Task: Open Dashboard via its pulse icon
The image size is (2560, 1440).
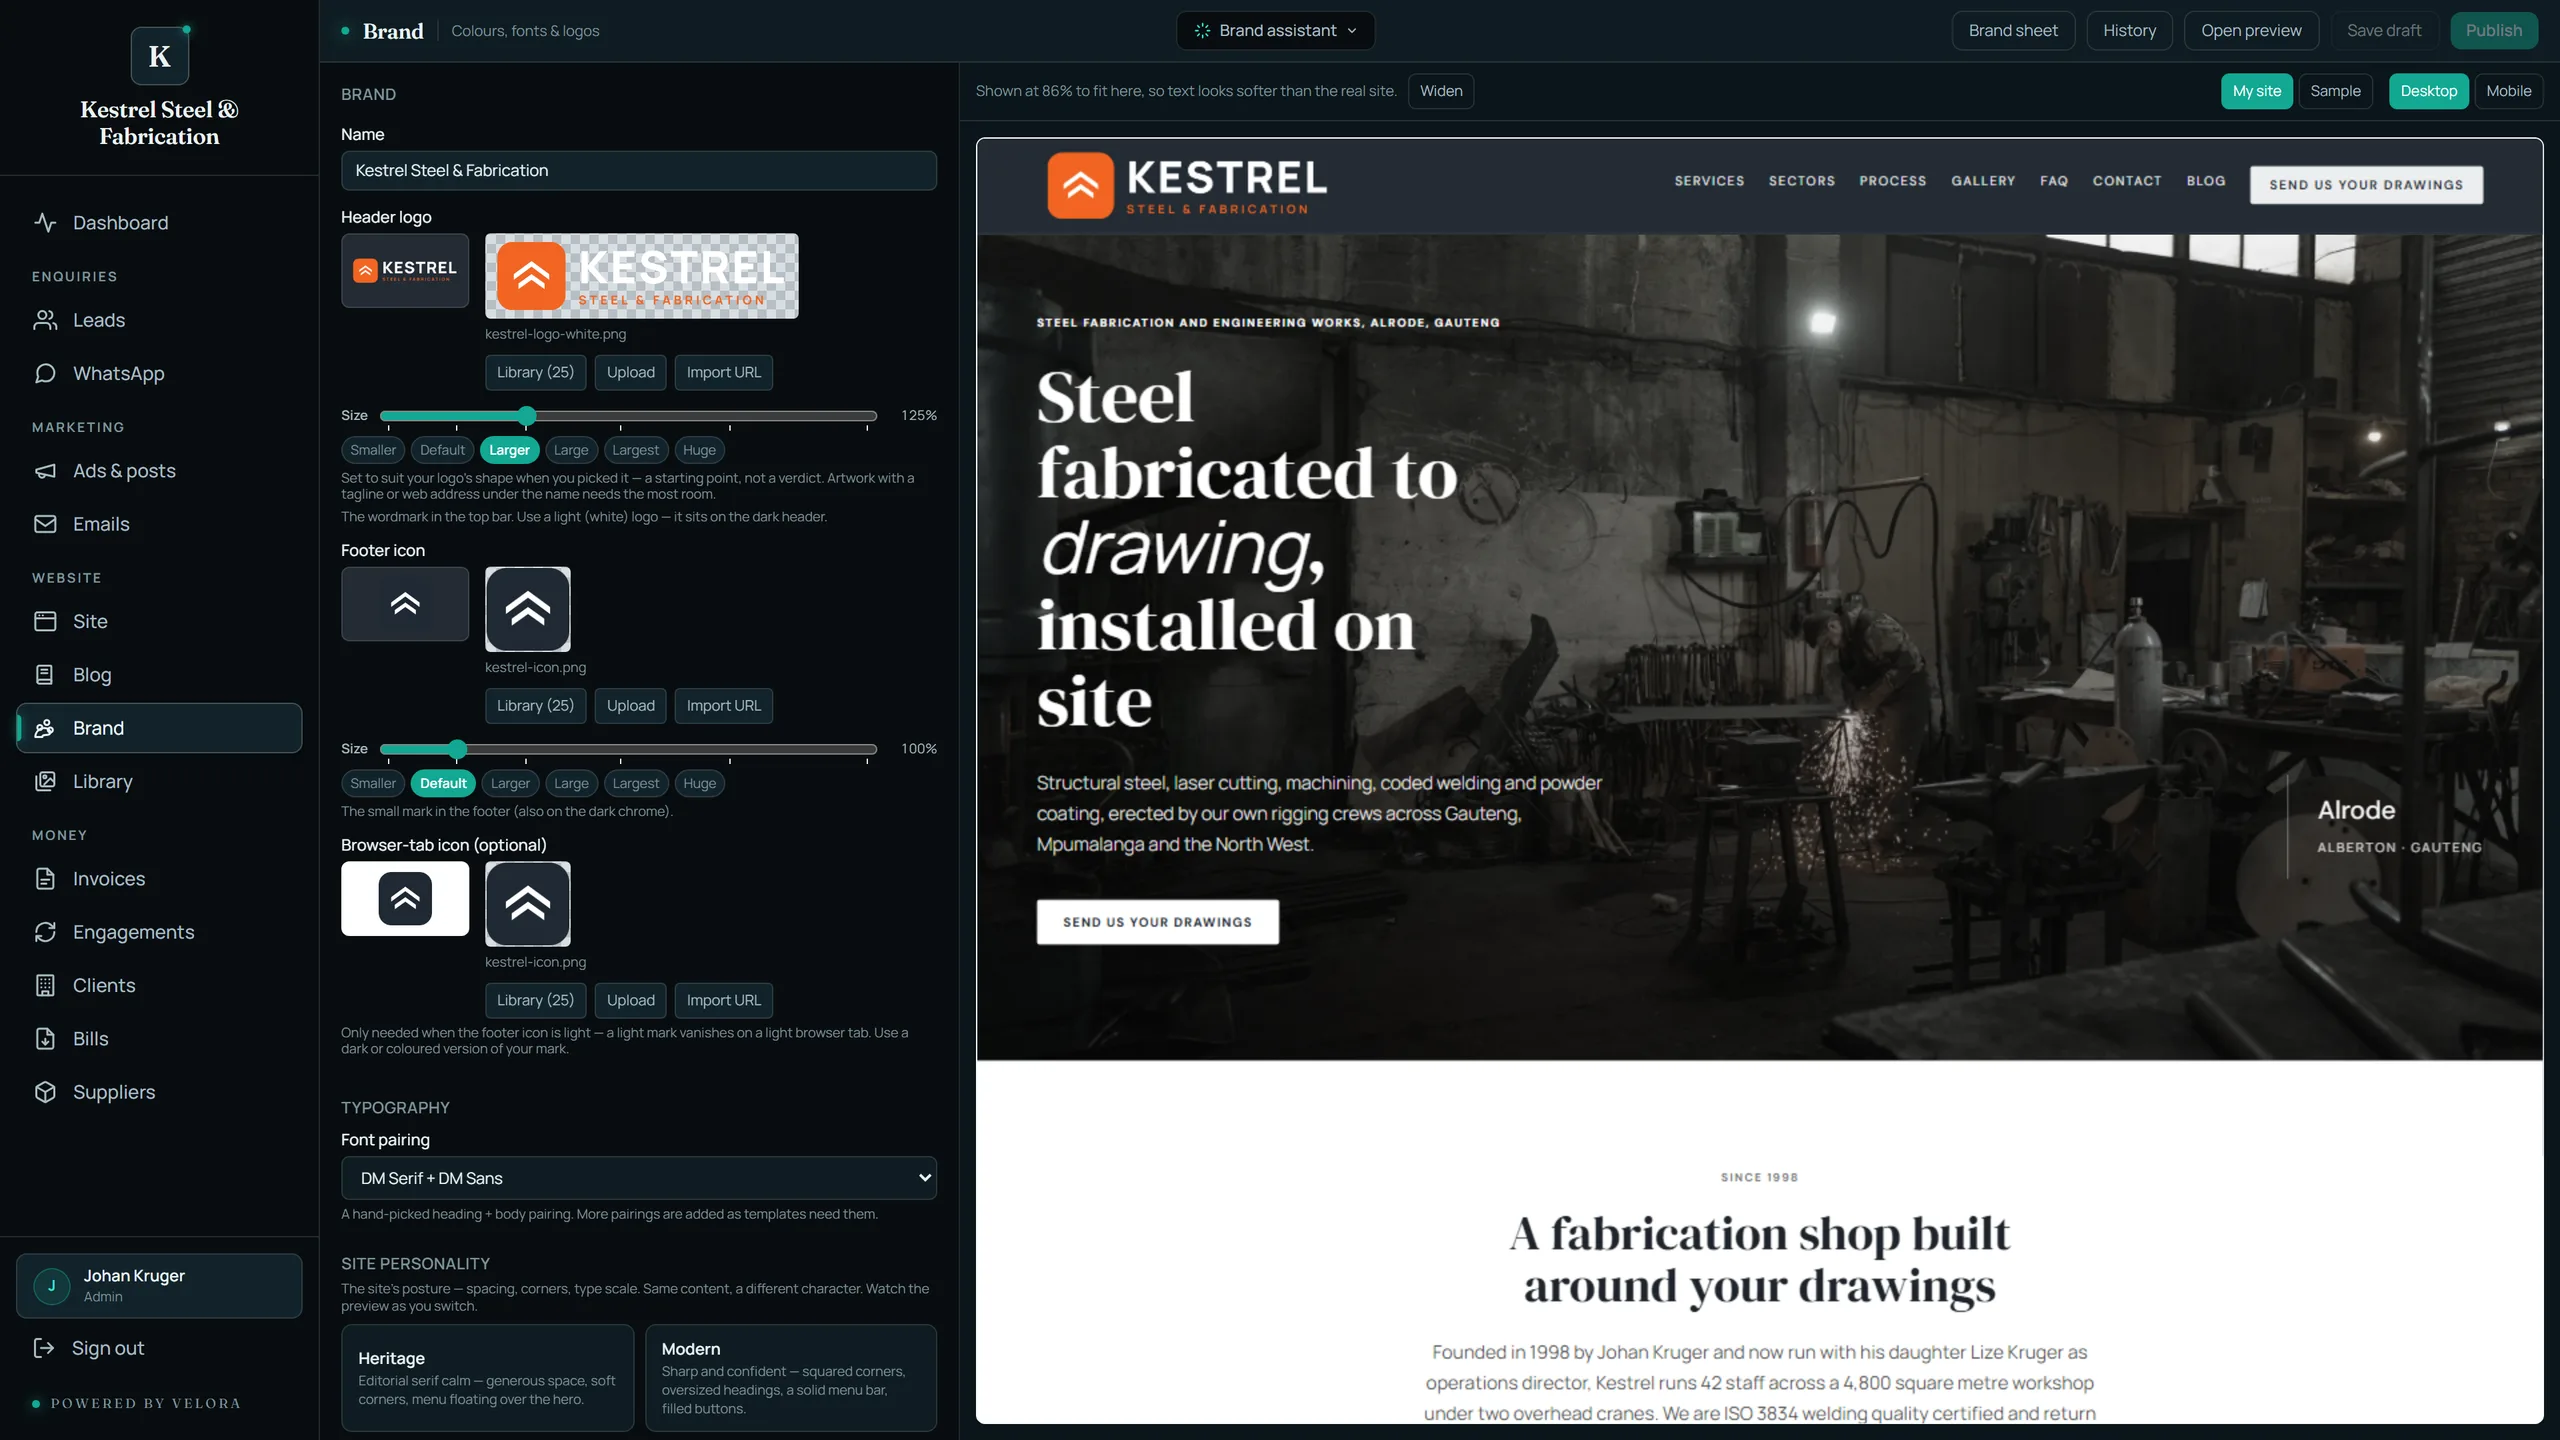Action: pos(45,222)
